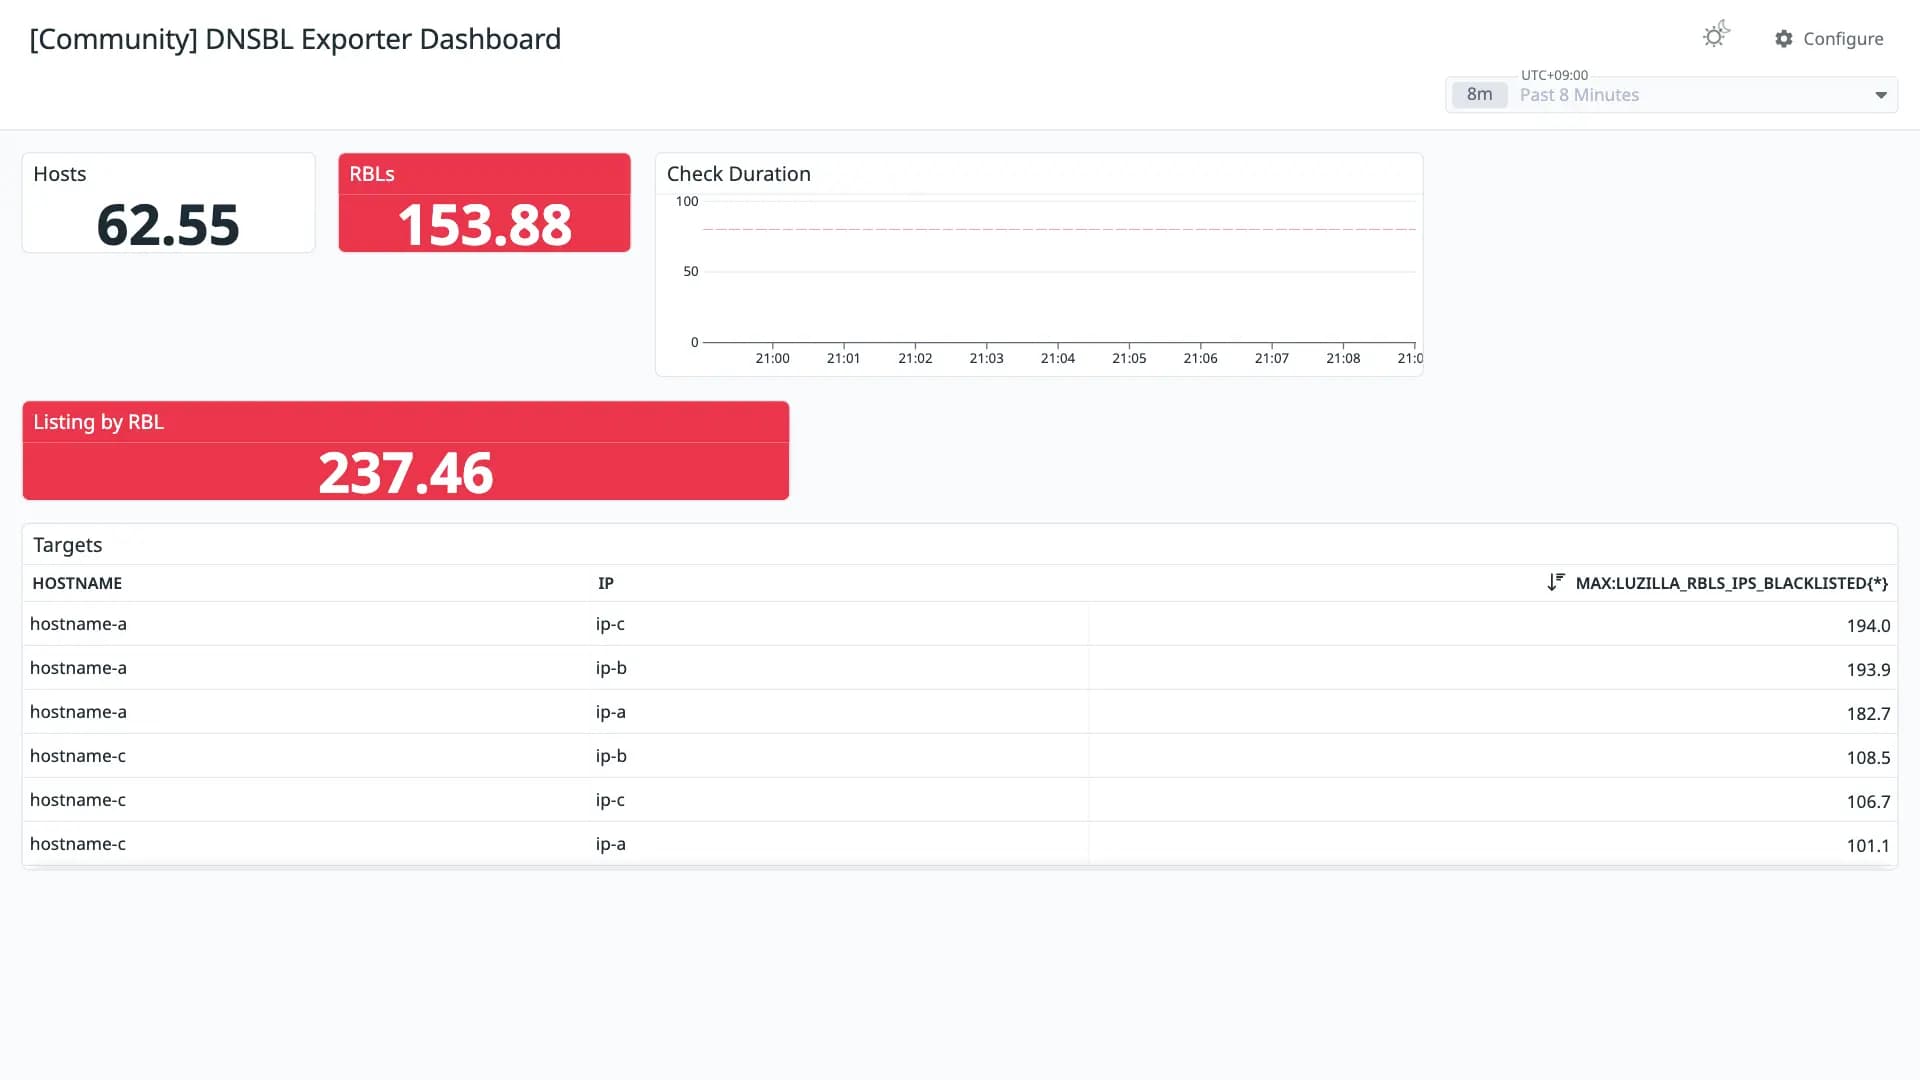Click ip-b cell in the 193.9 row
This screenshot has height=1080, width=1920.
[611, 669]
